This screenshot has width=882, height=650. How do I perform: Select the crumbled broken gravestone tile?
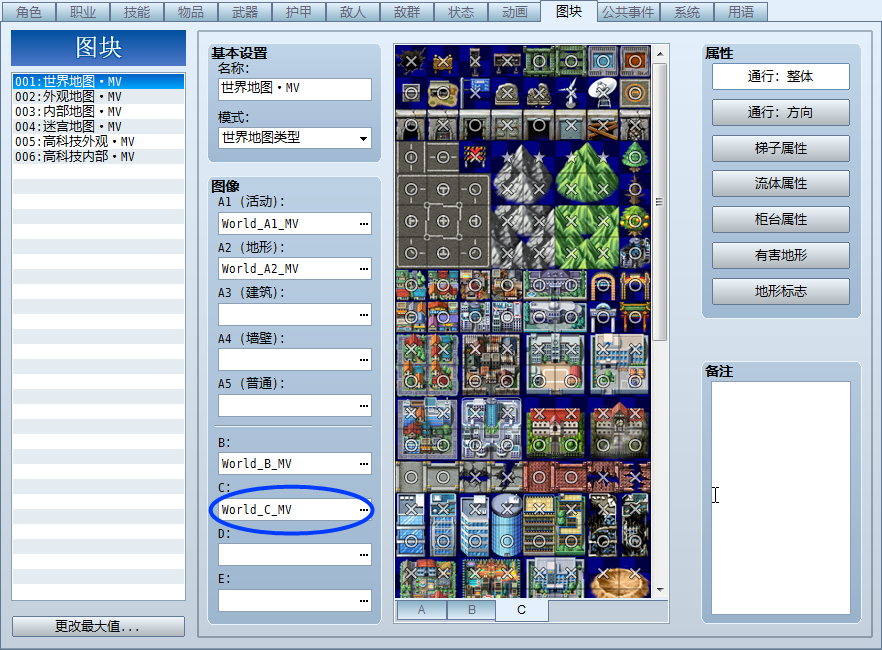[x=539, y=93]
